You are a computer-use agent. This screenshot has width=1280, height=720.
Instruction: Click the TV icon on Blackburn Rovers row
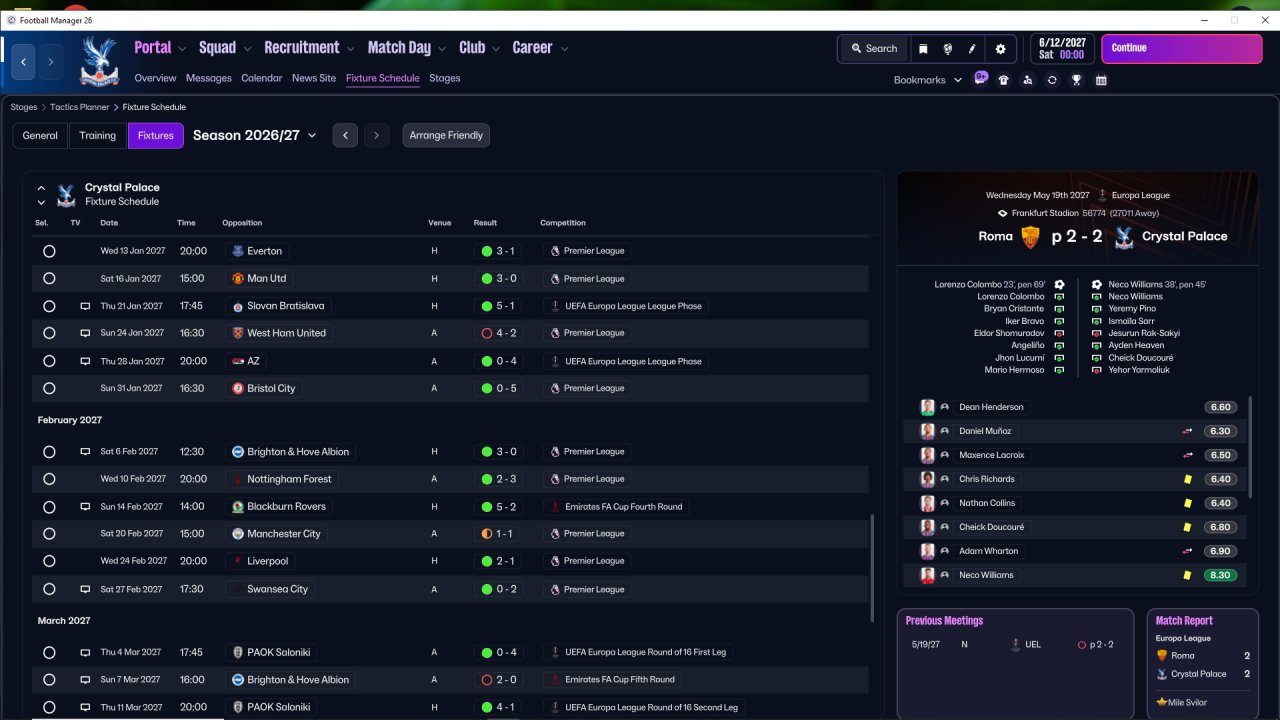point(85,507)
